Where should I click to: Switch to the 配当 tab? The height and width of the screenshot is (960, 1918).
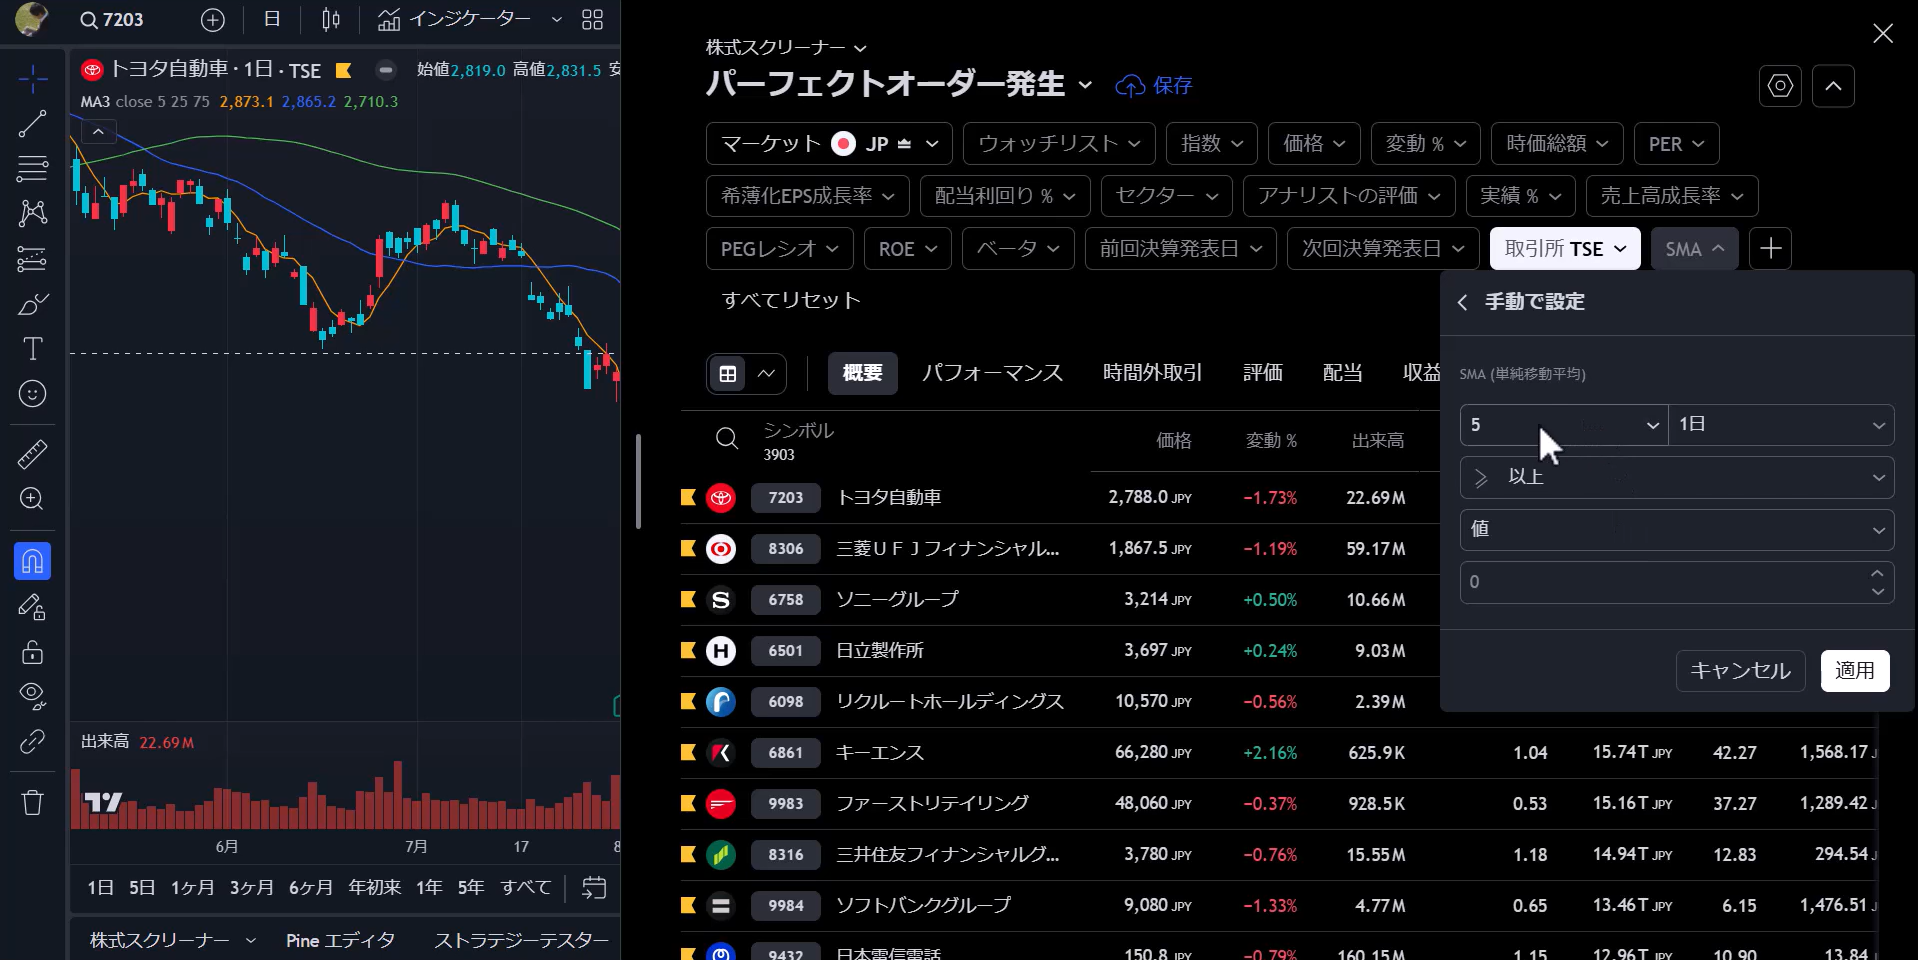click(1343, 373)
